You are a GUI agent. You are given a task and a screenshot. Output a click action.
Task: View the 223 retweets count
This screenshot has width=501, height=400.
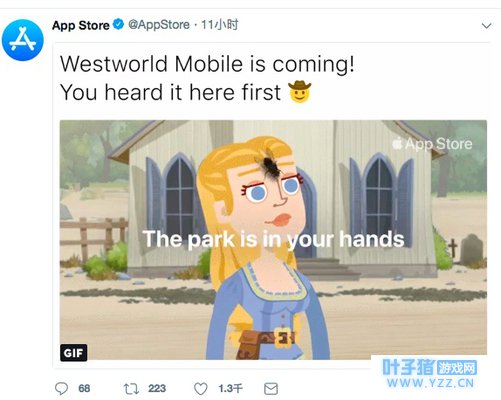pos(157,388)
